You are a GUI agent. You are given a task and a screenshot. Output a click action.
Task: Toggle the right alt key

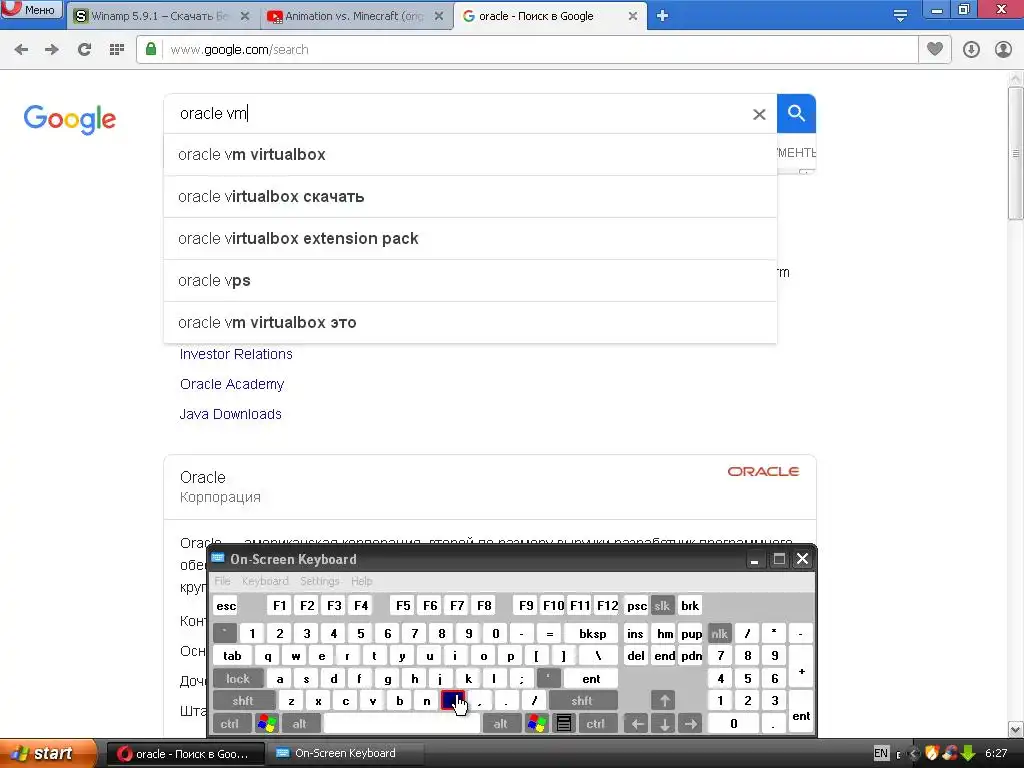coord(500,724)
